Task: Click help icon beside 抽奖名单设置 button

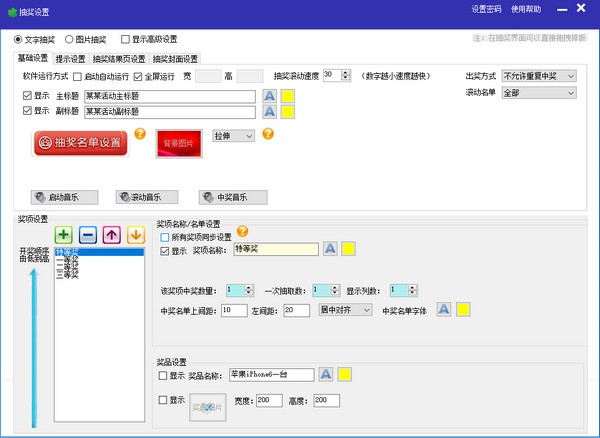Action: pyautogui.click(x=140, y=133)
